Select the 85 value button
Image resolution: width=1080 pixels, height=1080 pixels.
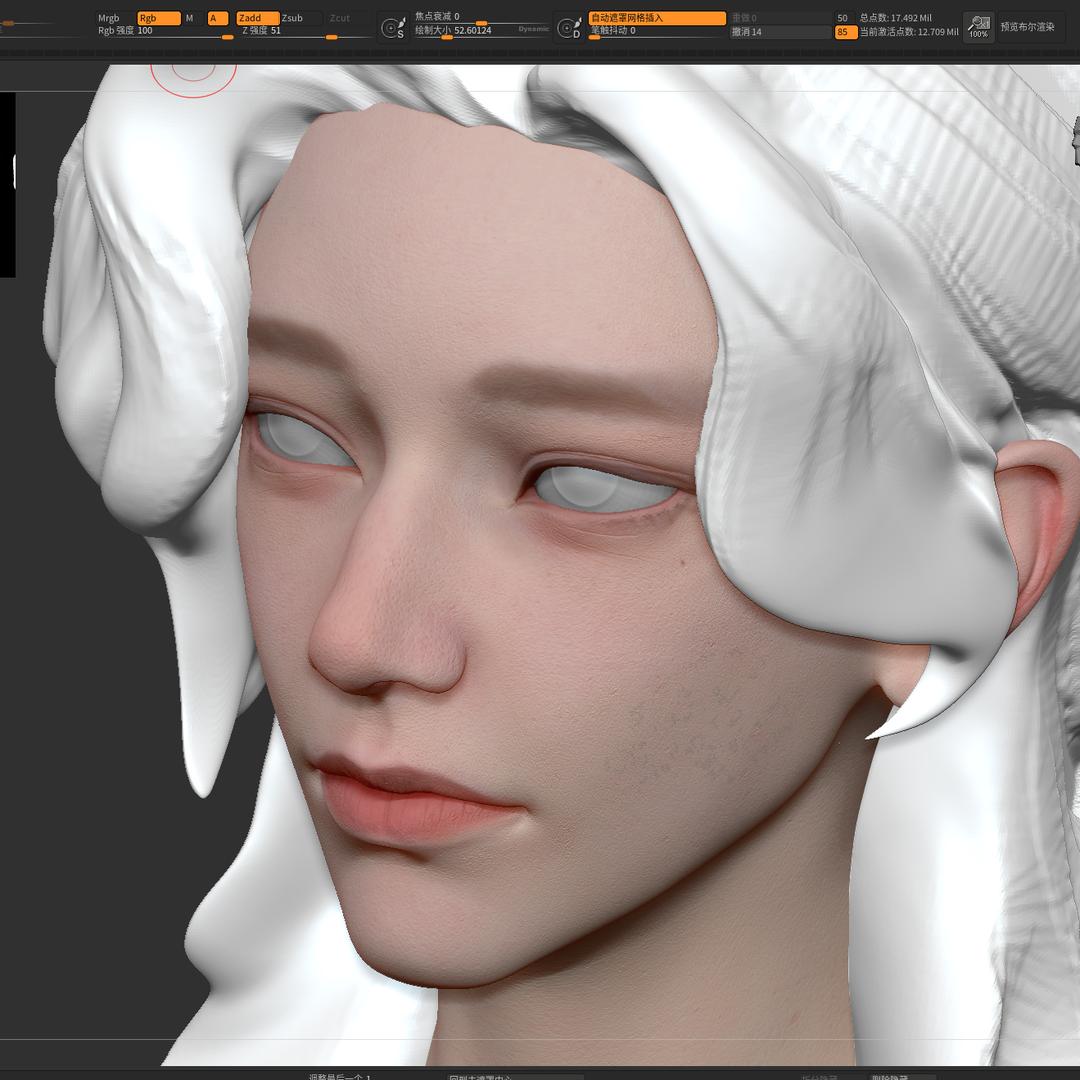pyautogui.click(x=844, y=32)
